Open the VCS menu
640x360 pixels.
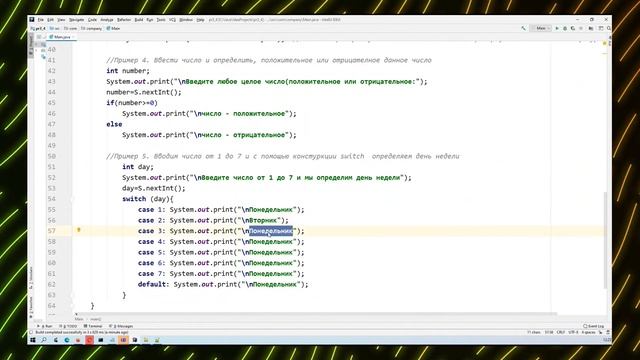(172, 20)
